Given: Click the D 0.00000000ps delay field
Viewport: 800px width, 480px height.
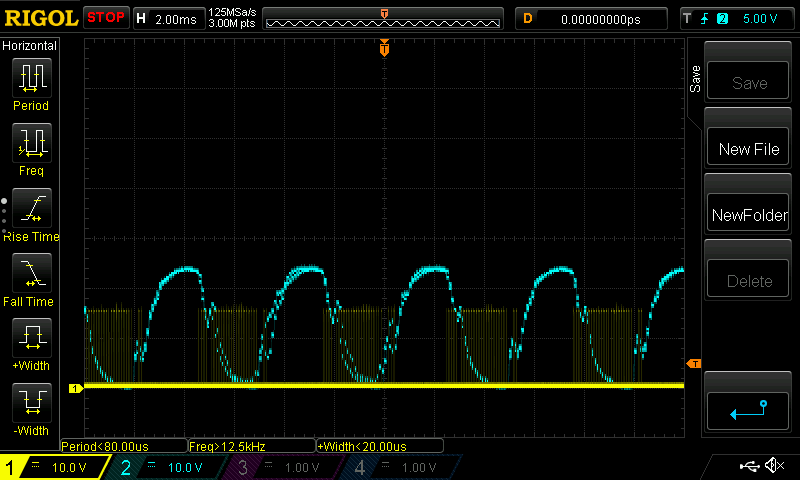Looking at the screenshot, I should click(591, 19).
